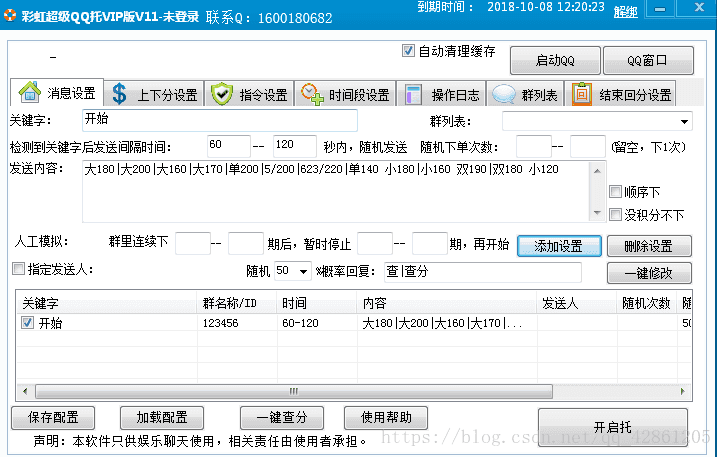
Task: Click the 关键字 input field containing 开始
Action: pos(220,120)
